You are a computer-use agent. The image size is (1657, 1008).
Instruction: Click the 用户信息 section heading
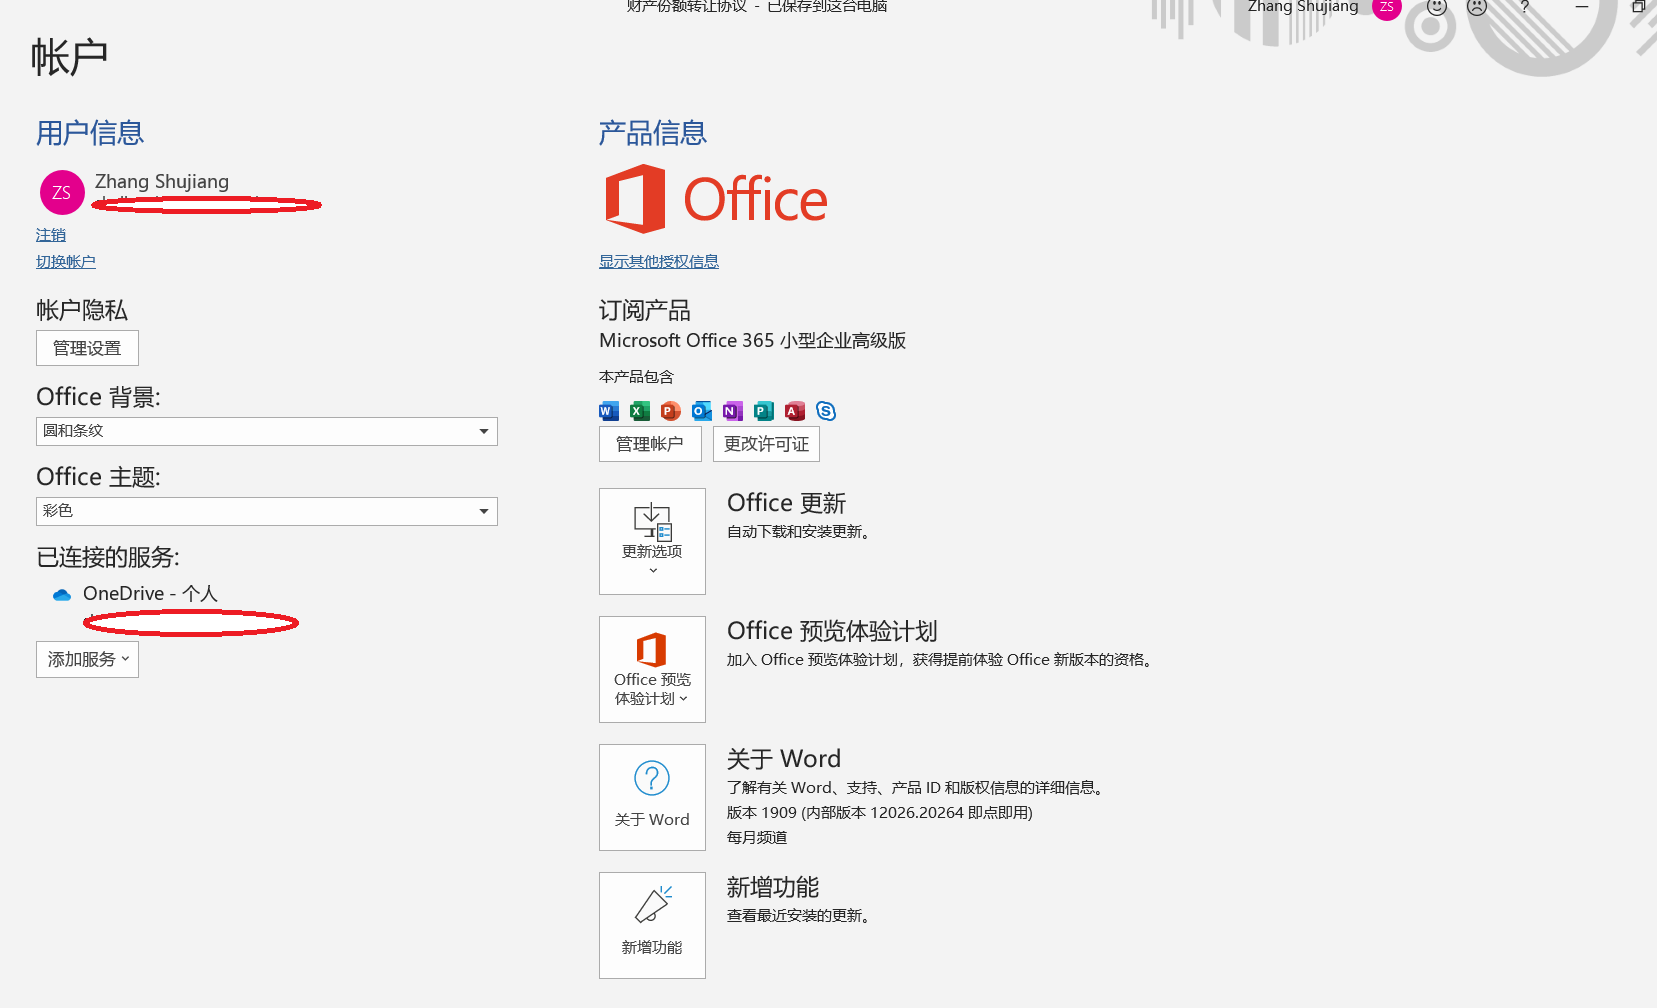tap(90, 133)
